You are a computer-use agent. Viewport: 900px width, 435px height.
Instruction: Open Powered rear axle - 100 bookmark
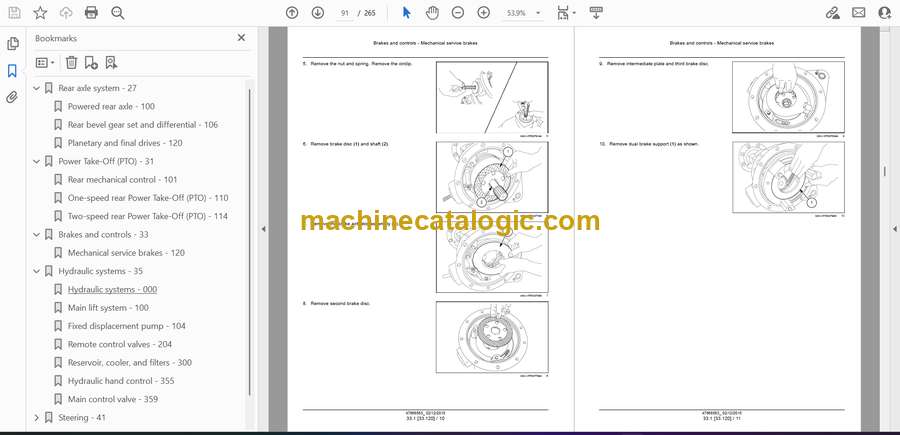coord(111,106)
